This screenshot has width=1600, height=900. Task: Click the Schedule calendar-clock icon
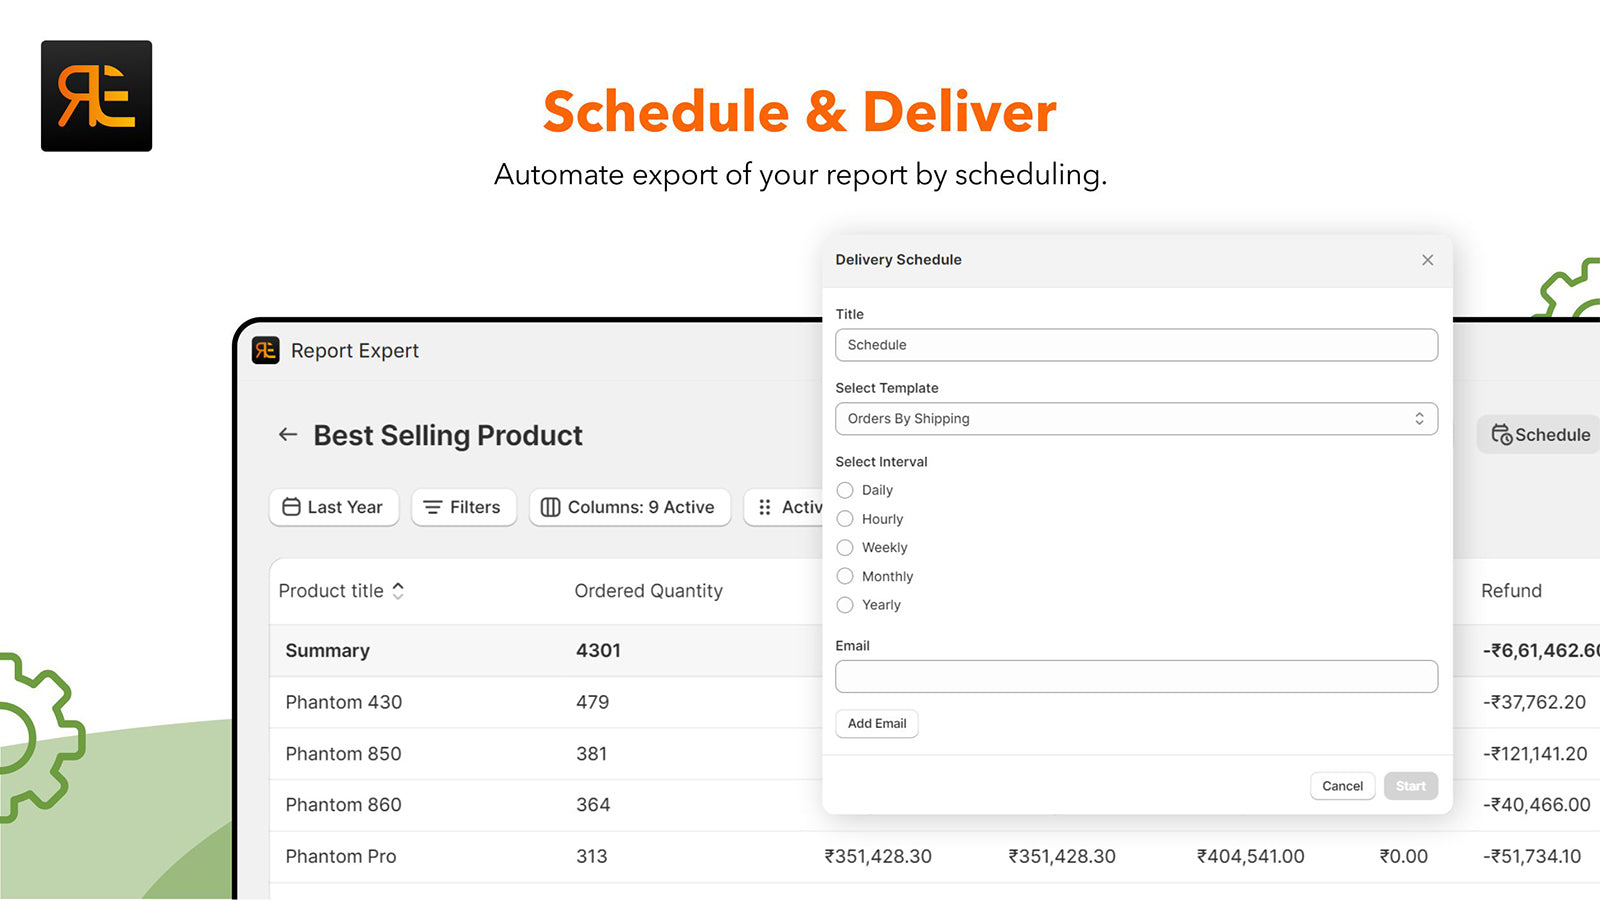1501,434
